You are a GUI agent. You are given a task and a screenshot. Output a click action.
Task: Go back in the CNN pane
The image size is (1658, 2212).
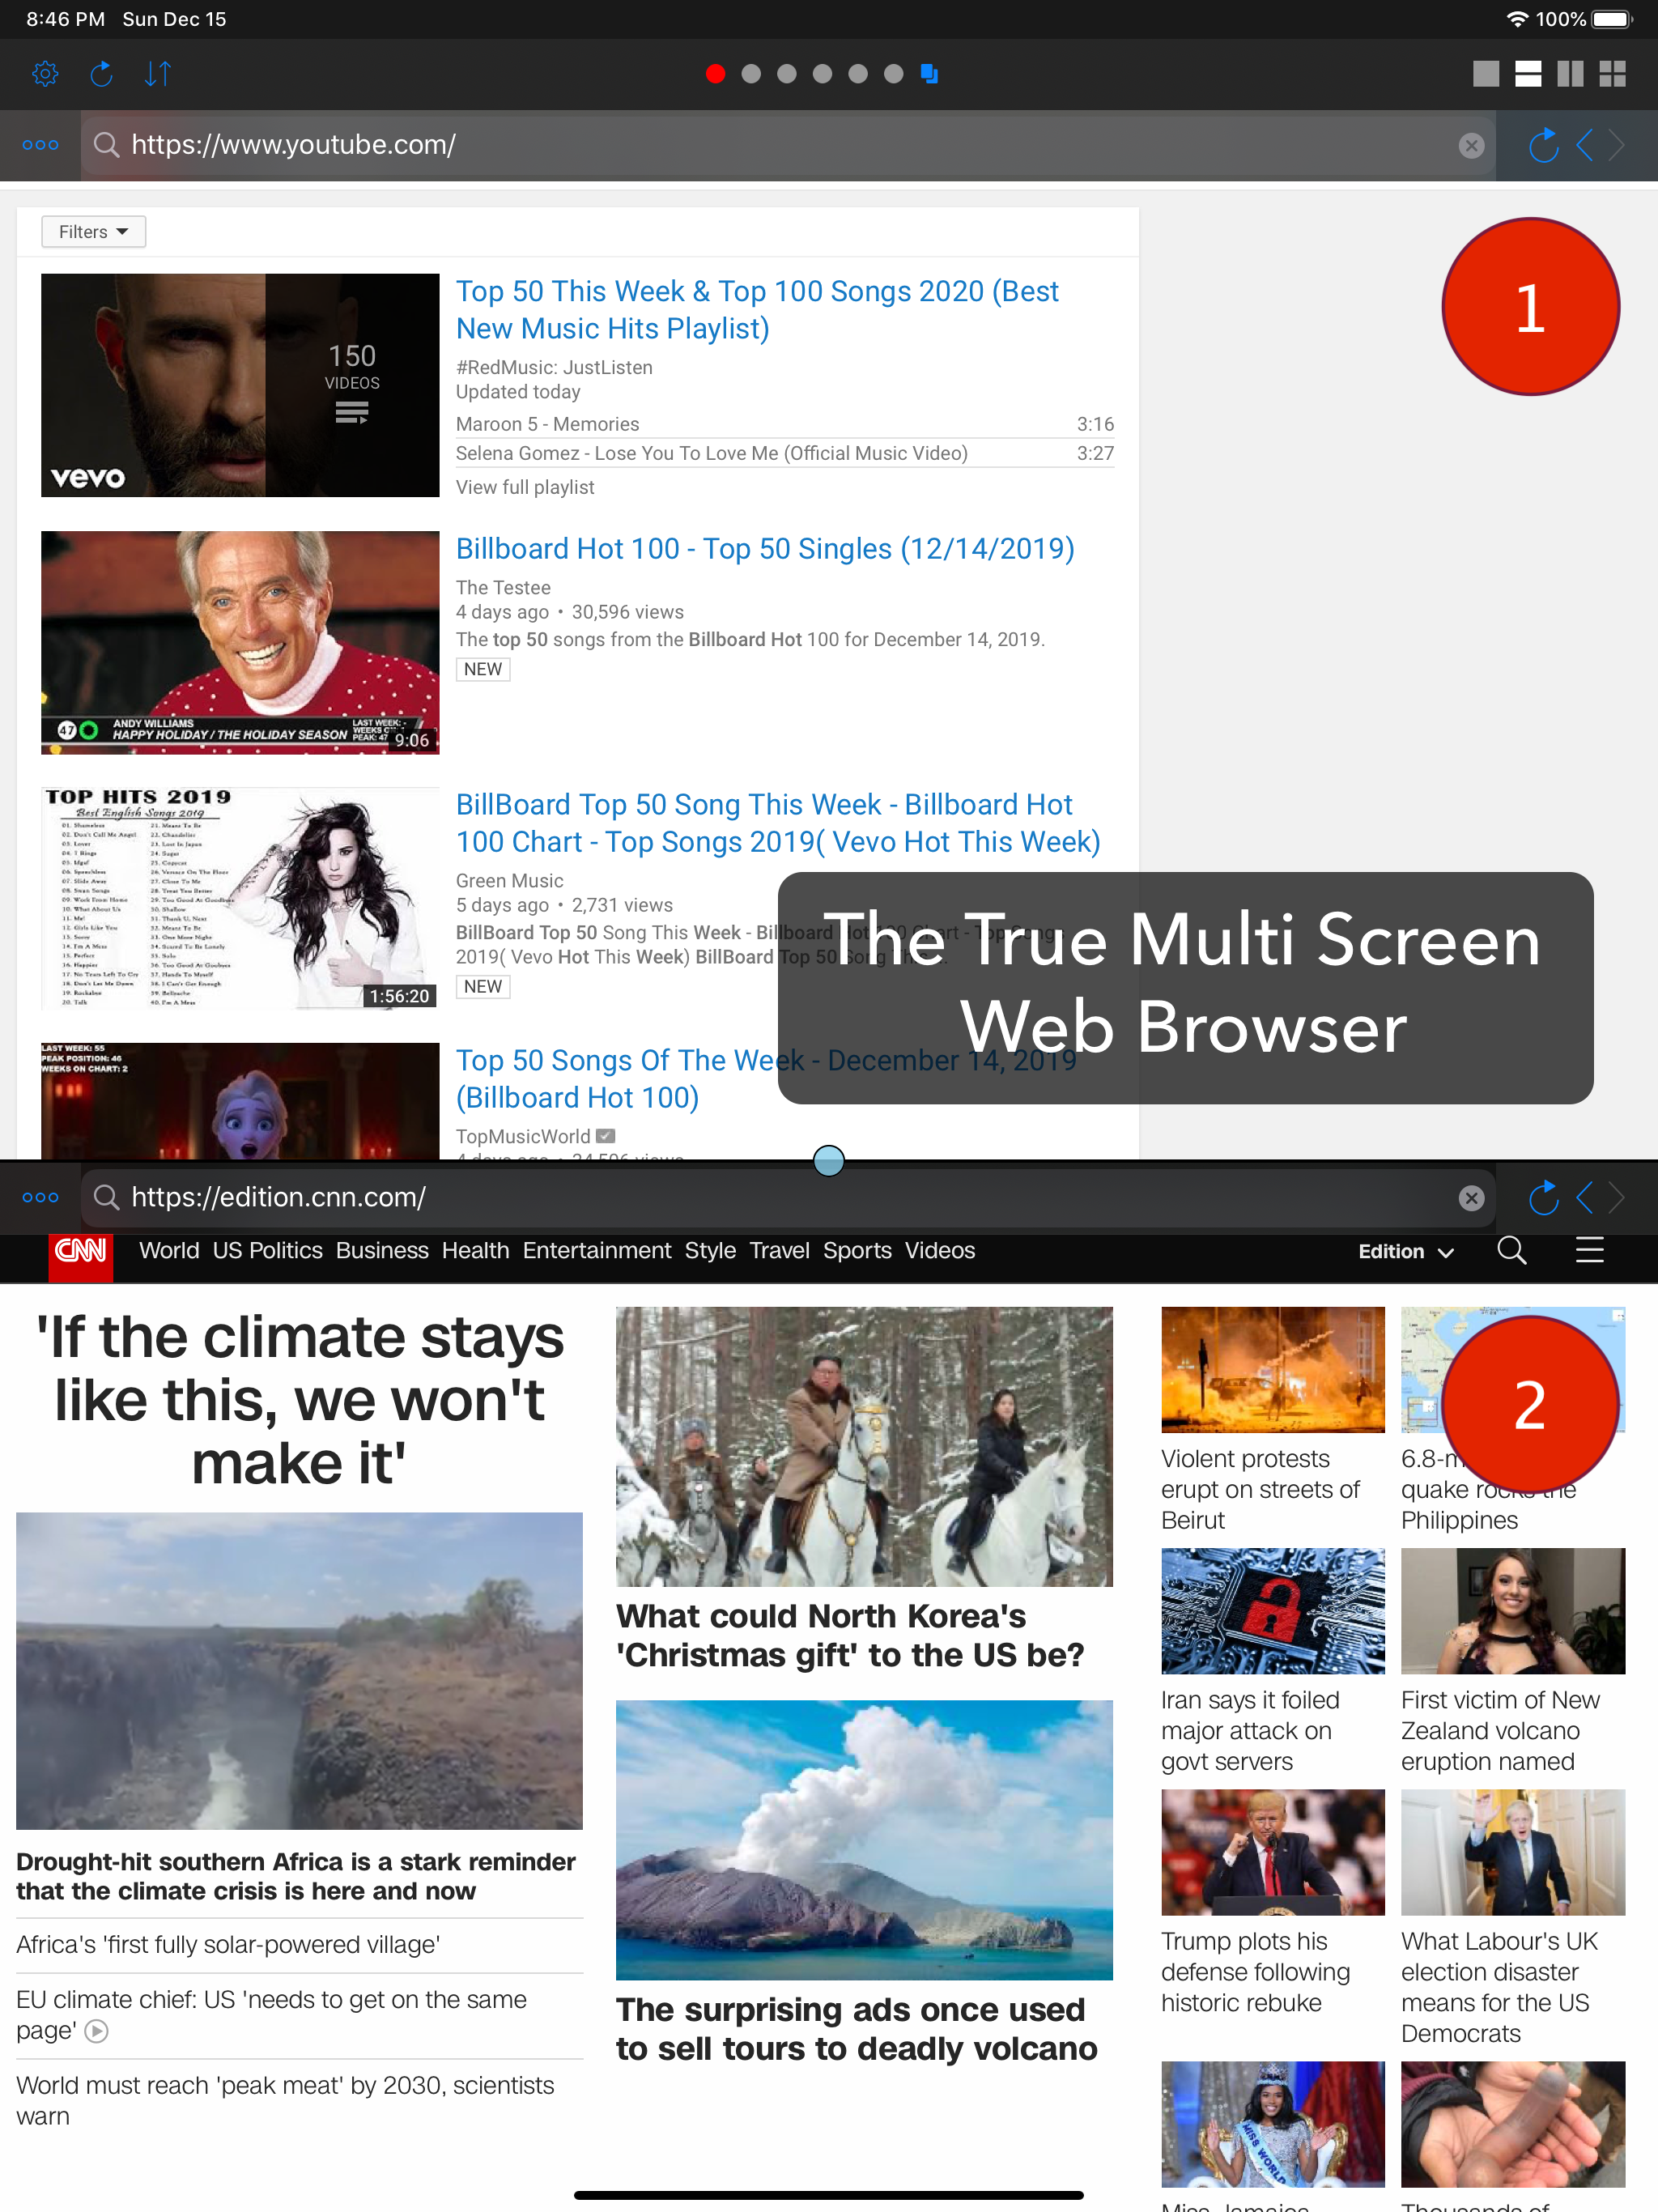pos(1584,1198)
